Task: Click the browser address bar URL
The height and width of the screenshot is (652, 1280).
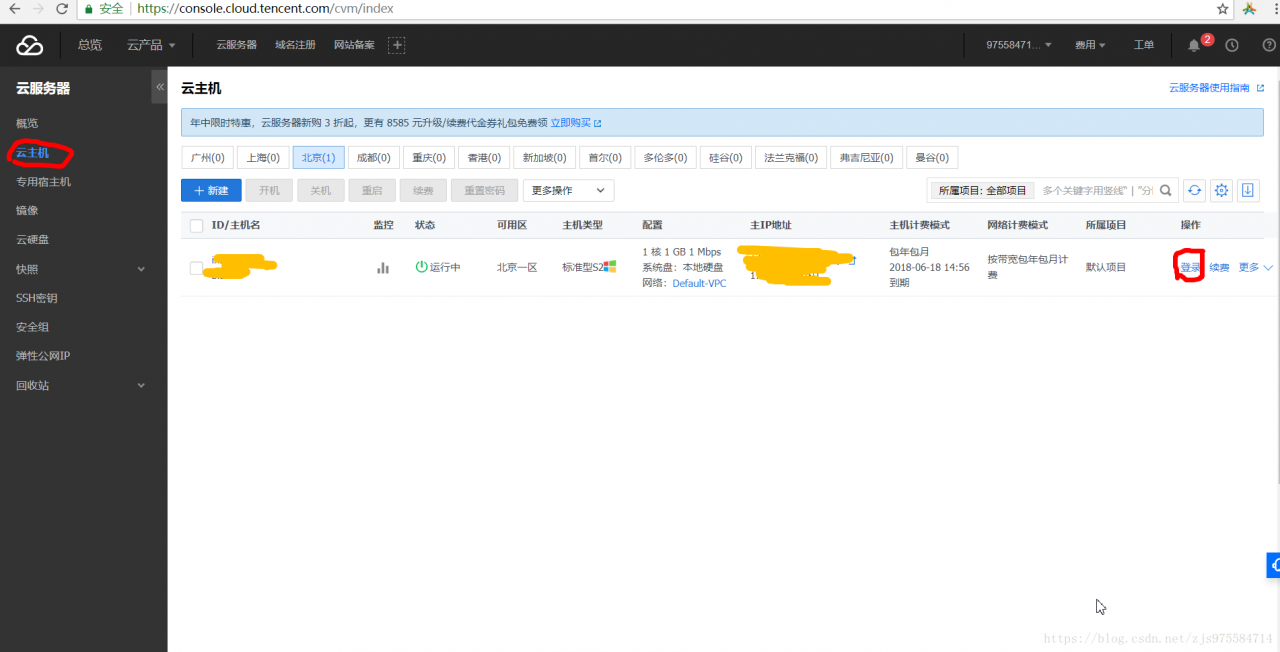Action: 265,8
